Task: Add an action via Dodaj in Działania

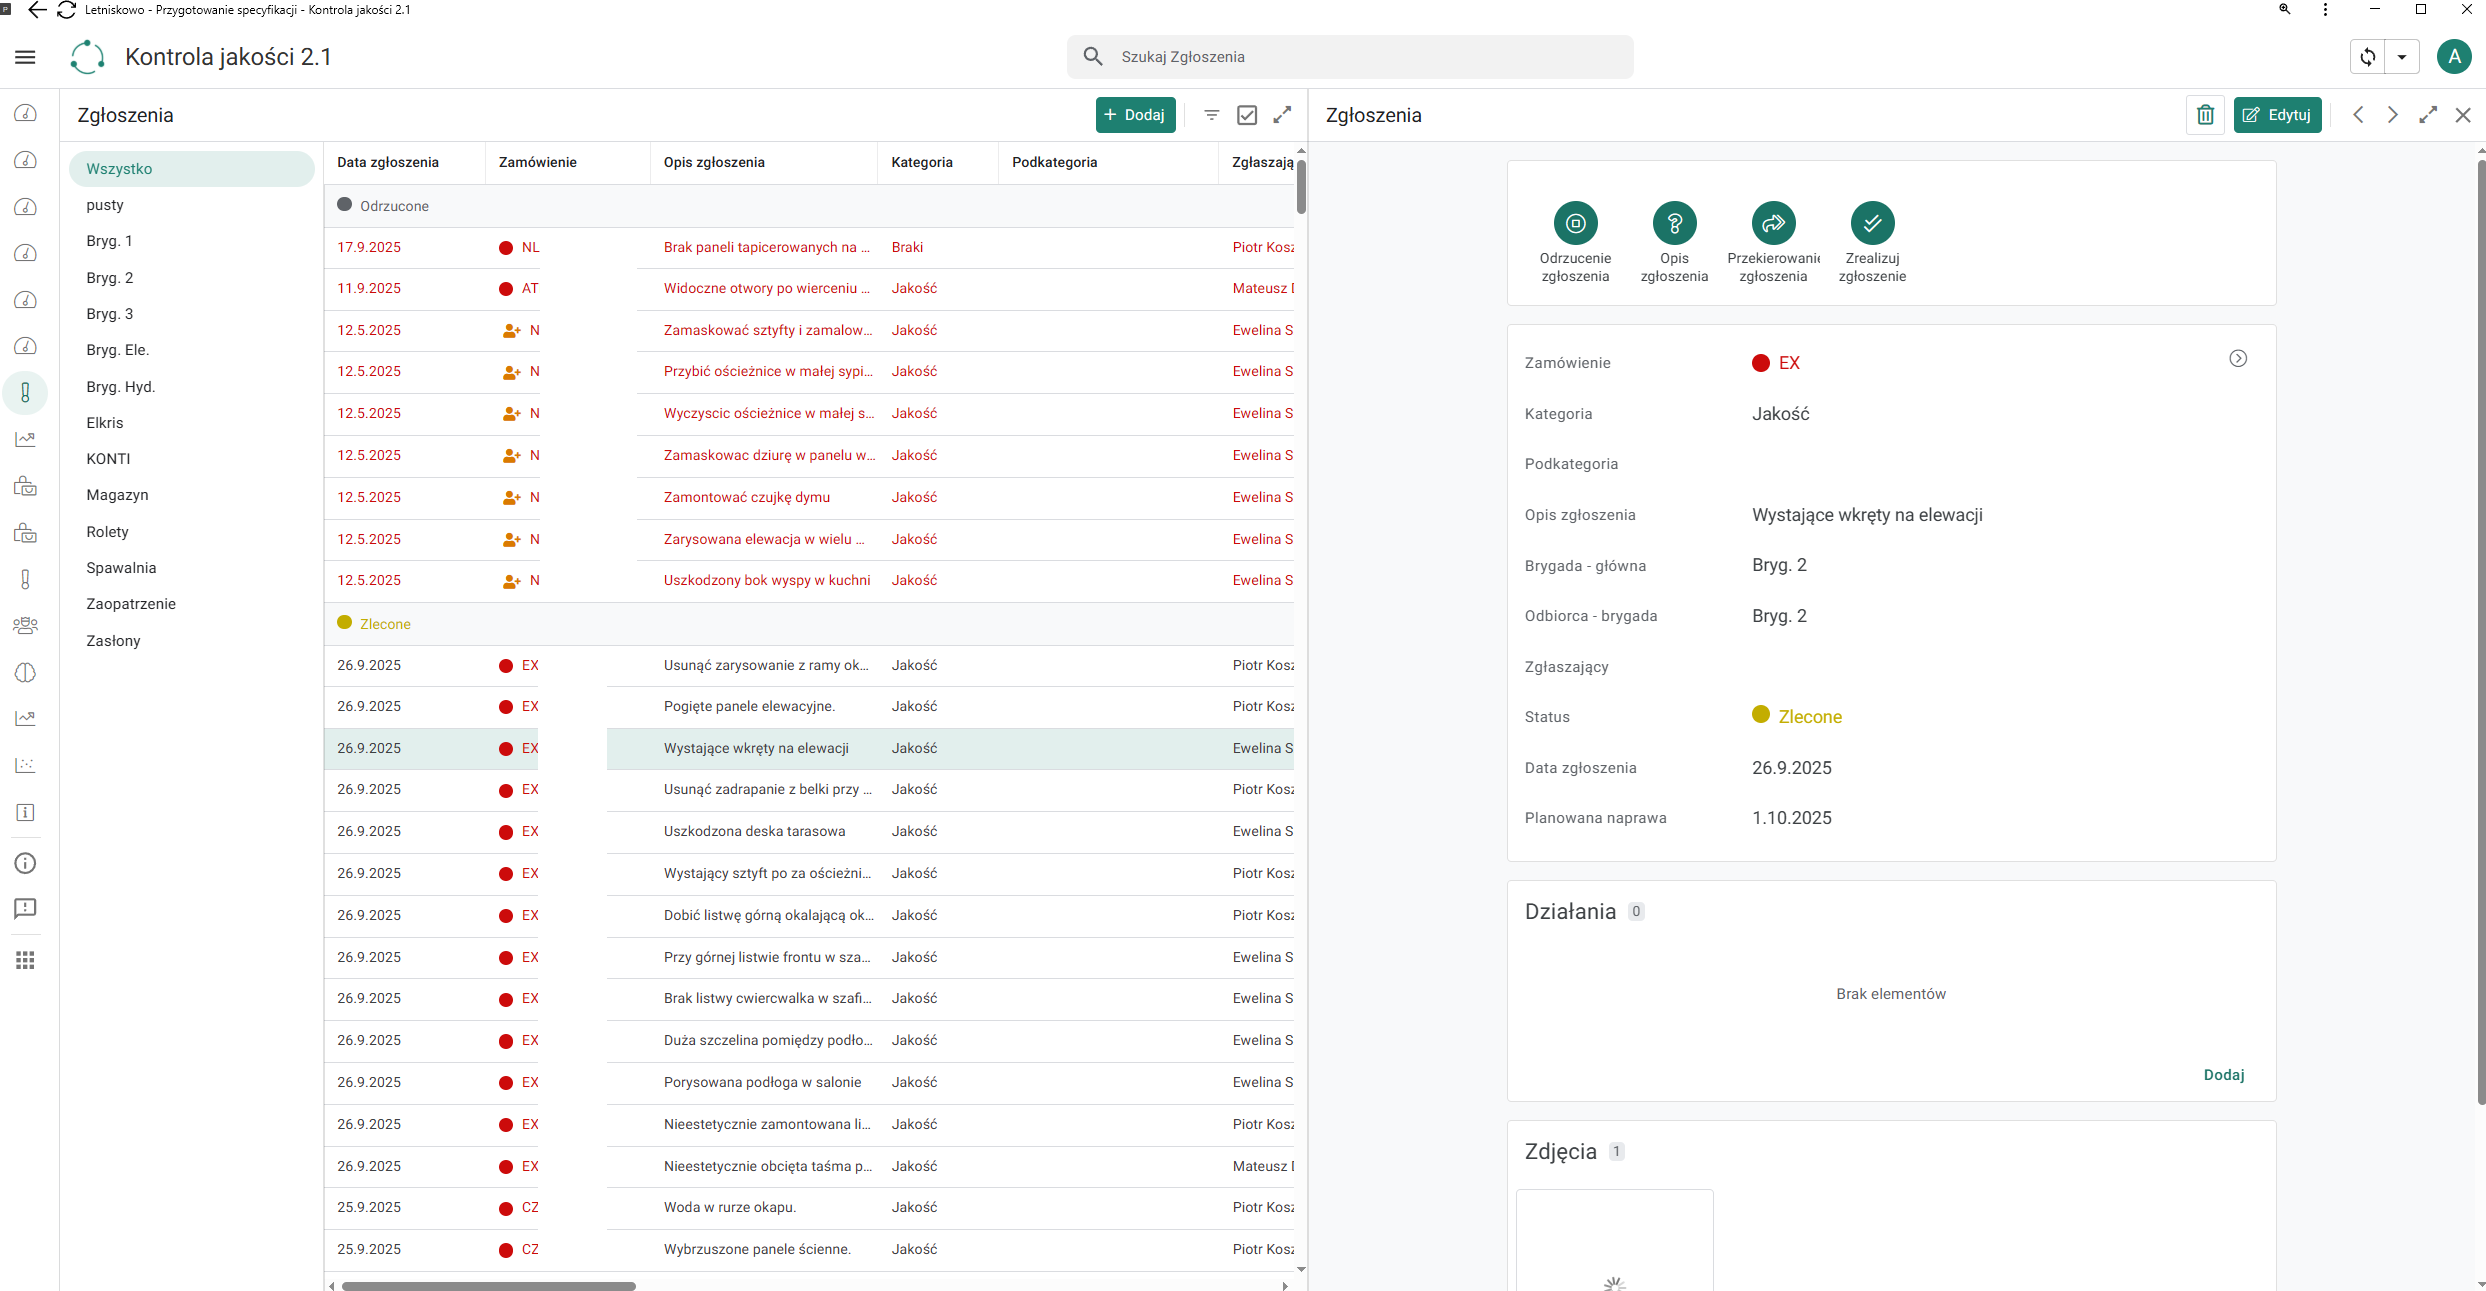Action: 2224,1075
